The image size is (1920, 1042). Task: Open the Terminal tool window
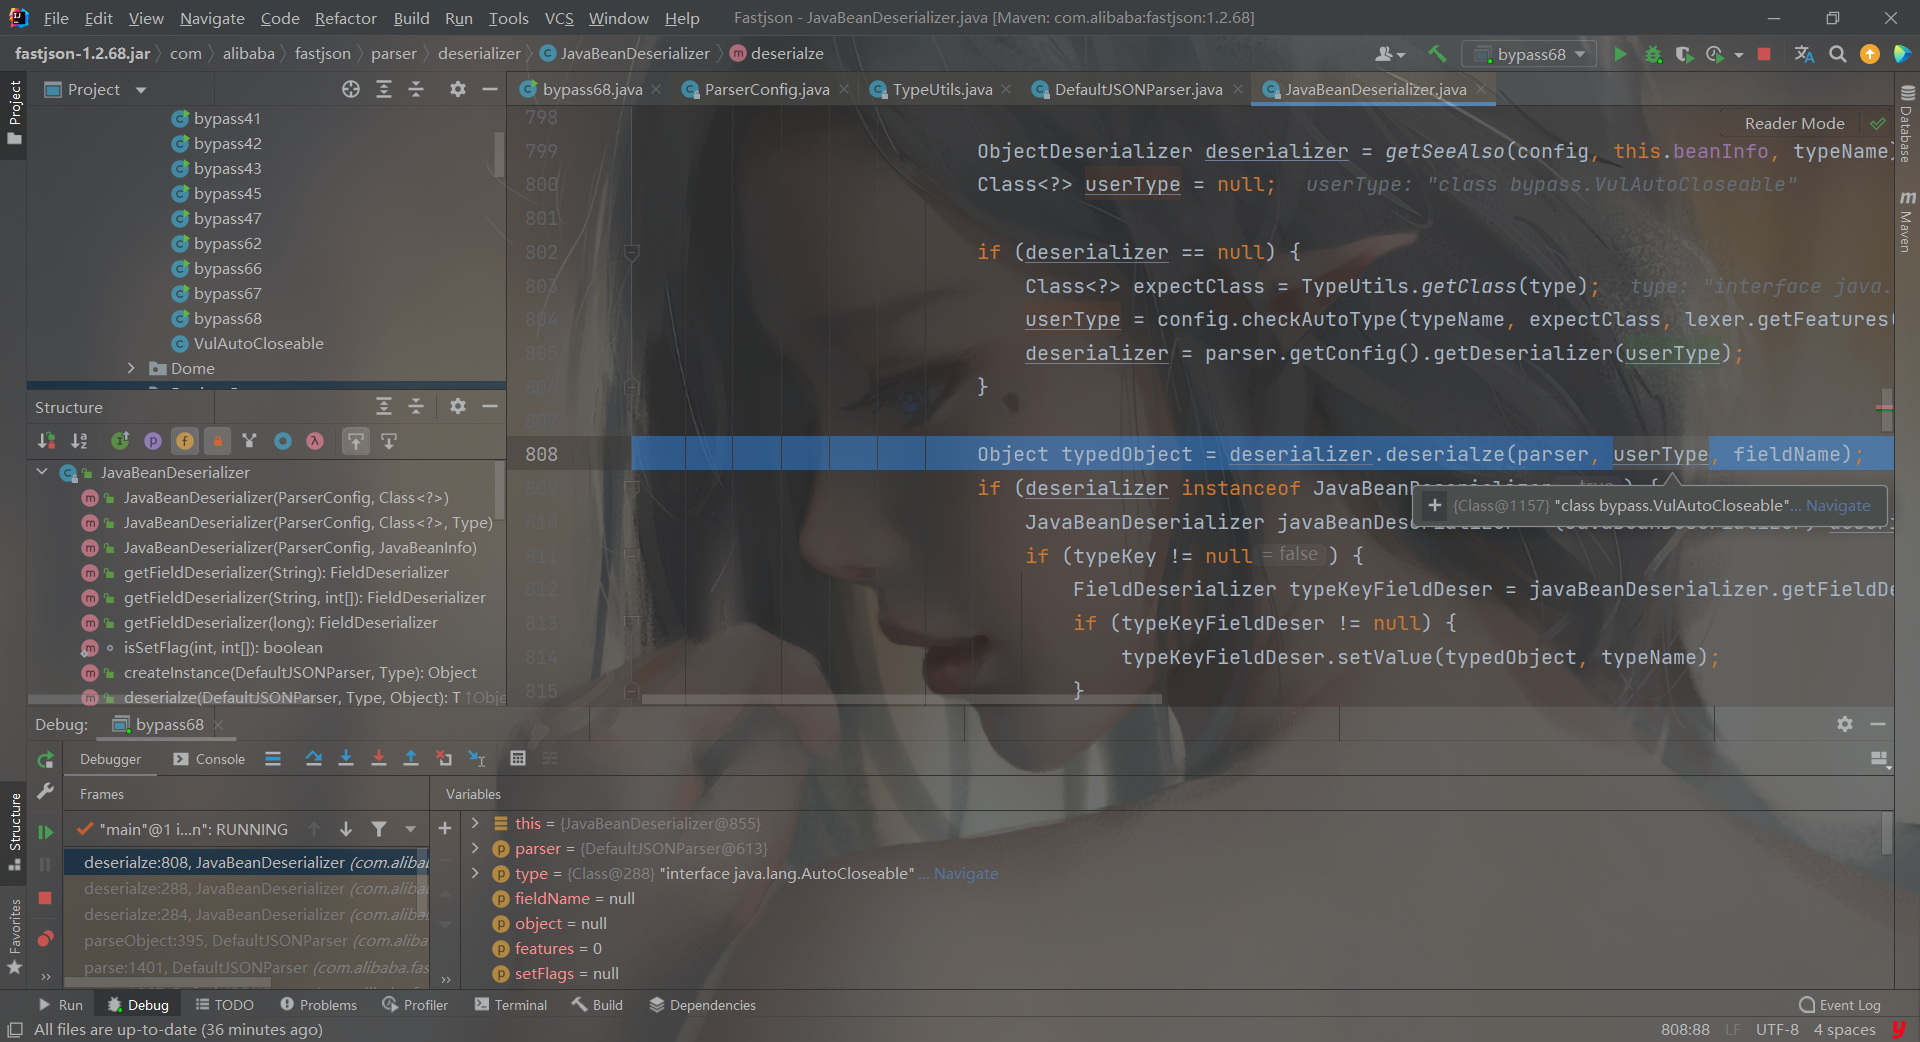tap(511, 1005)
